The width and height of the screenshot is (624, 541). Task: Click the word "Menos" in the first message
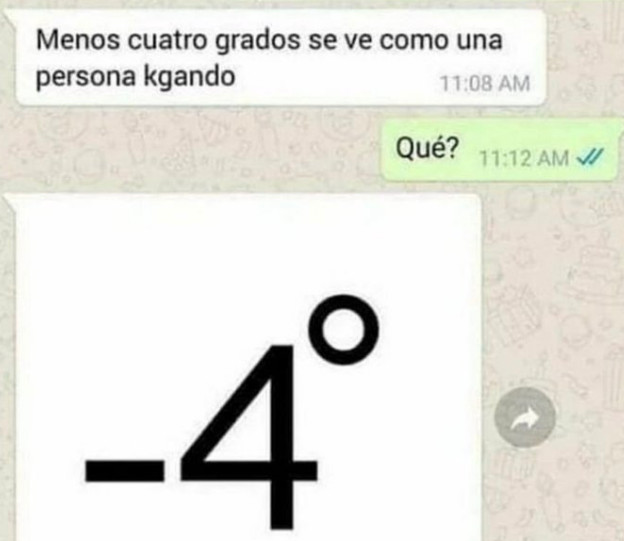pos(78,40)
